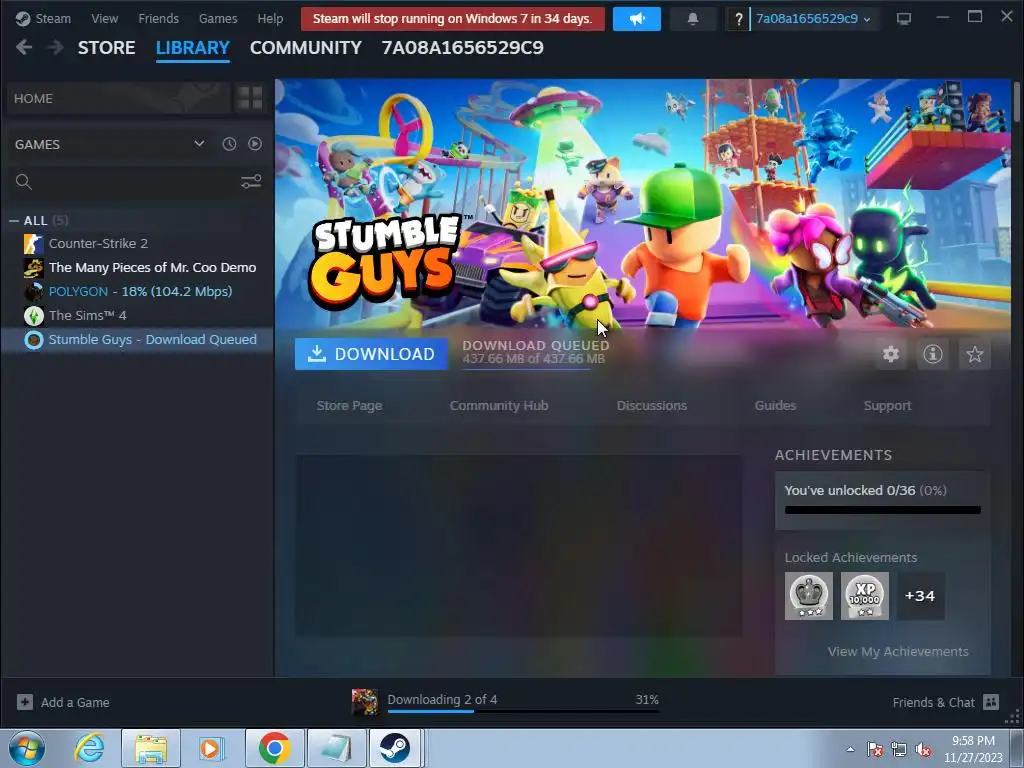
Task: Go forward with the right arrow
Action: [56, 47]
